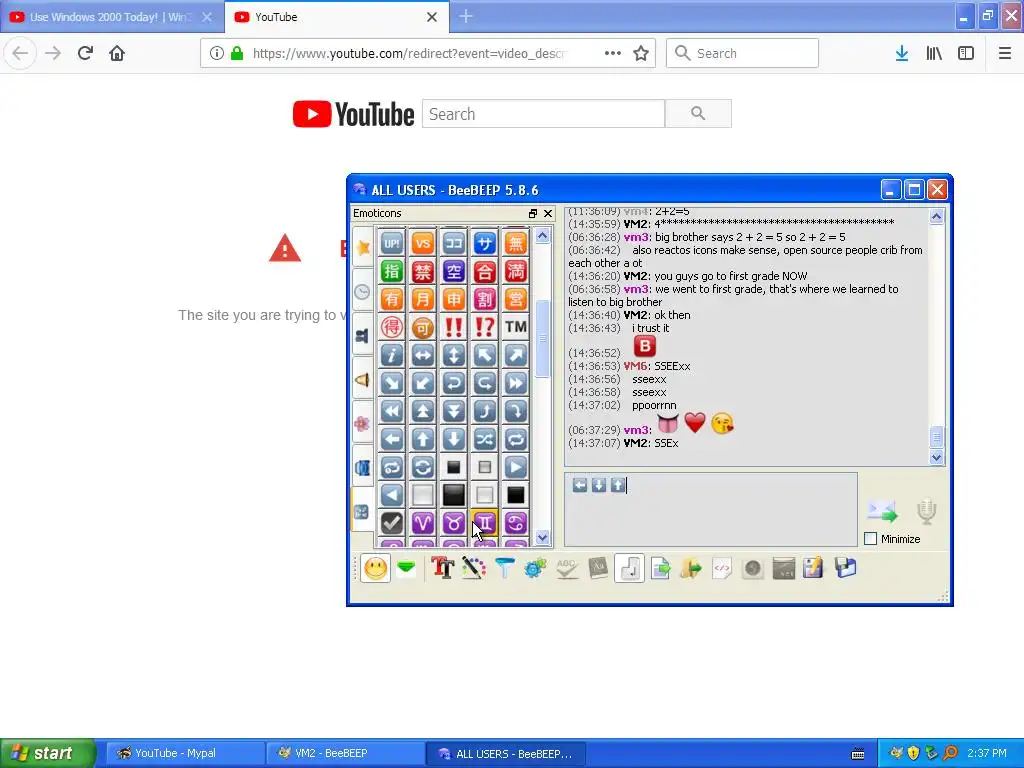Click the chat history scroll-up arrow

point(936,217)
